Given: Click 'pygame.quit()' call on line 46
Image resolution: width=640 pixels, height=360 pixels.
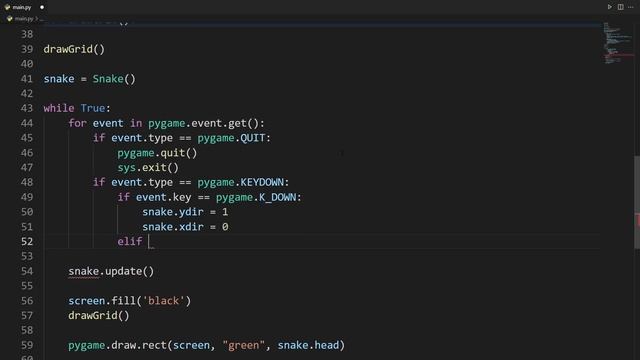Looking at the screenshot, I should point(157,153).
